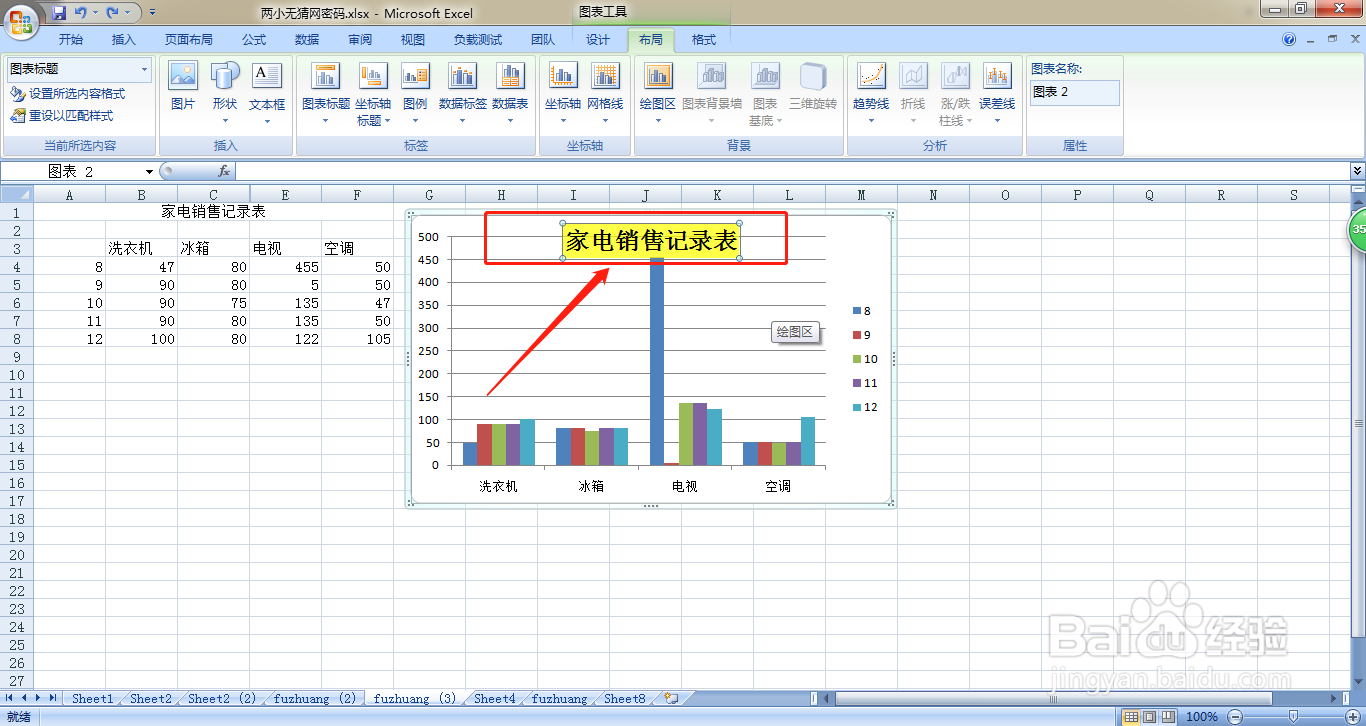Click the horizontal scrollbar thumb
Screen dimensions: 1366x726
pyautogui.click(x=1055, y=698)
